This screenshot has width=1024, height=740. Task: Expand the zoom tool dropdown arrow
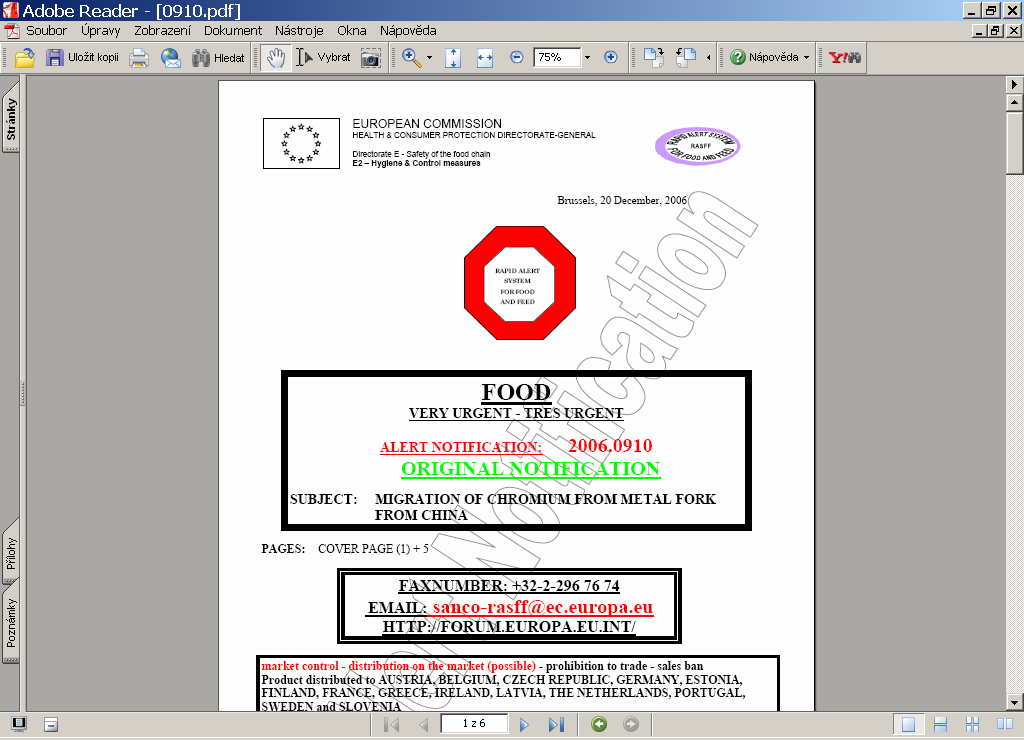(429, 57)
